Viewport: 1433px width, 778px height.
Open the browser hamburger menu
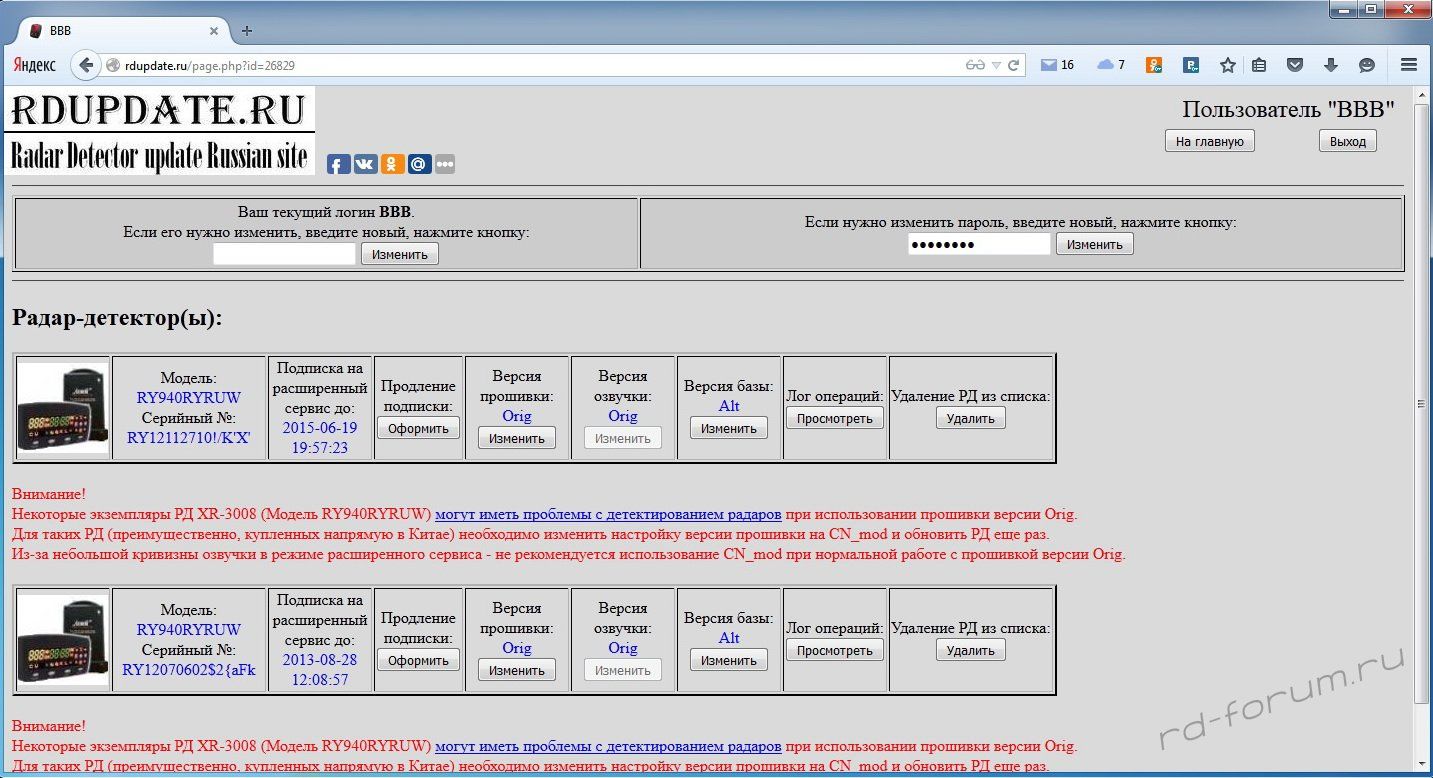(x=1409, y=65)
